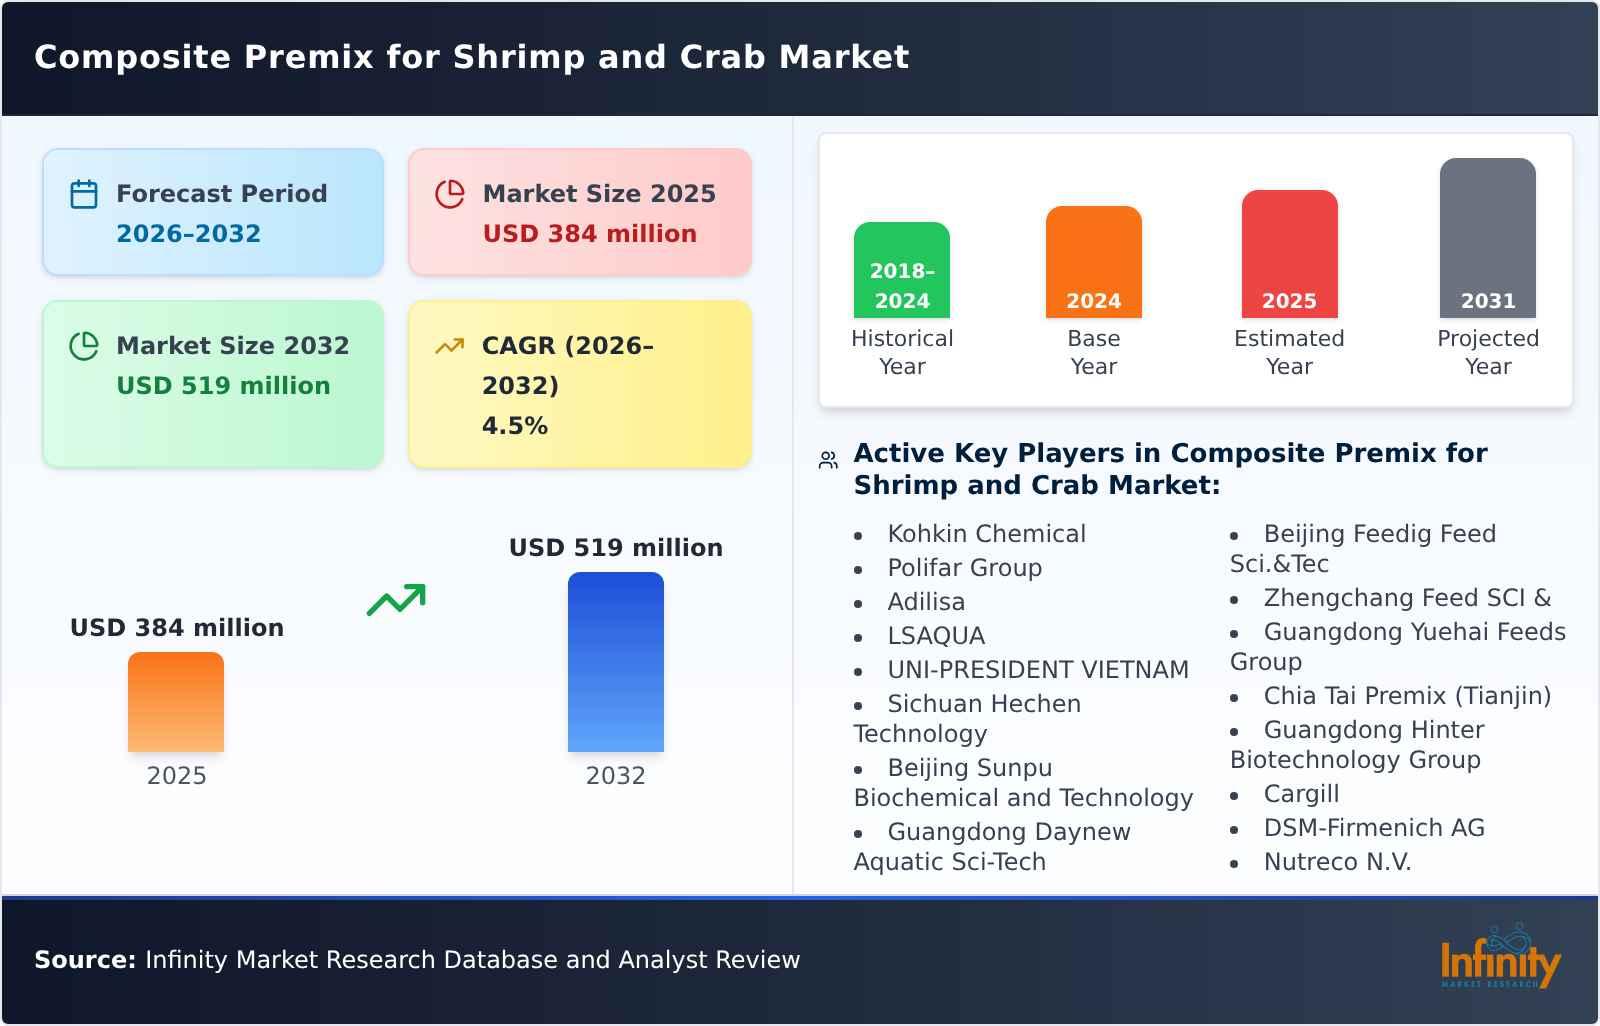
Task: Click the blue USD 519 million bar
Action: pos(617,662)
